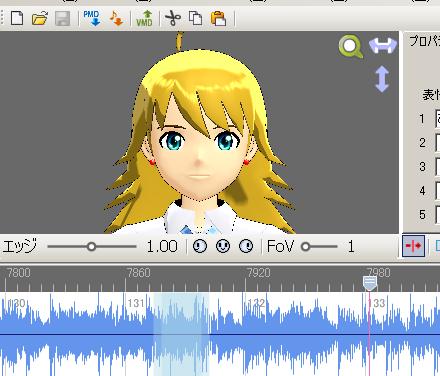Load a PMD model with the PMD icon

[x=92, y=18]
